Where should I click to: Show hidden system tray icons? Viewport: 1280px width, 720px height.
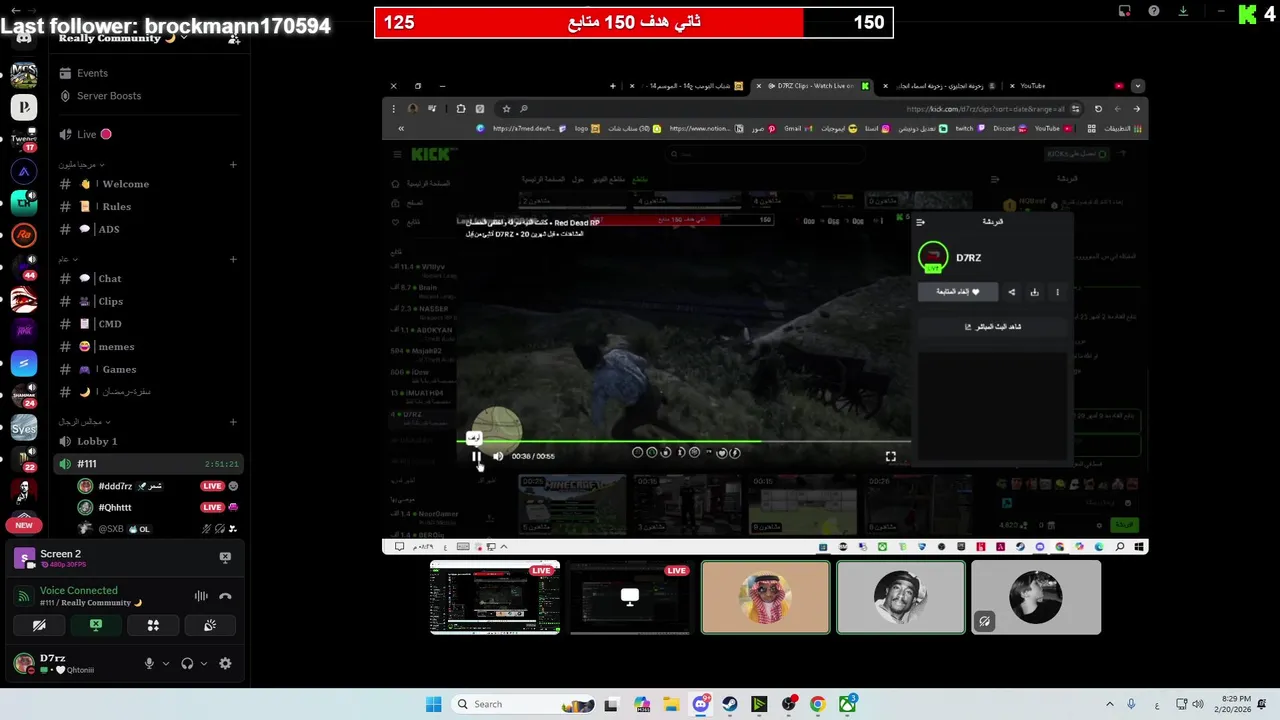tap(1109, 704)
